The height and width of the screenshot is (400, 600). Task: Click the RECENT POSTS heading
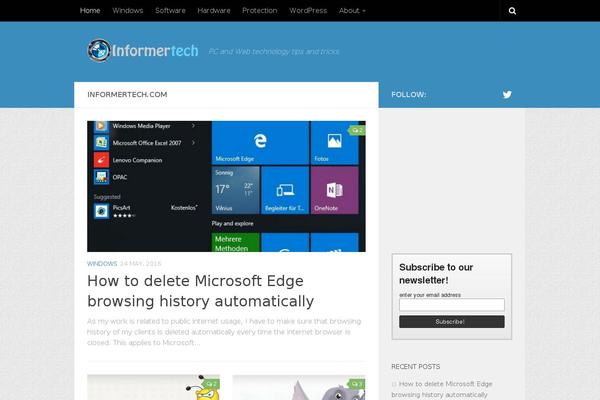[416, 367]
